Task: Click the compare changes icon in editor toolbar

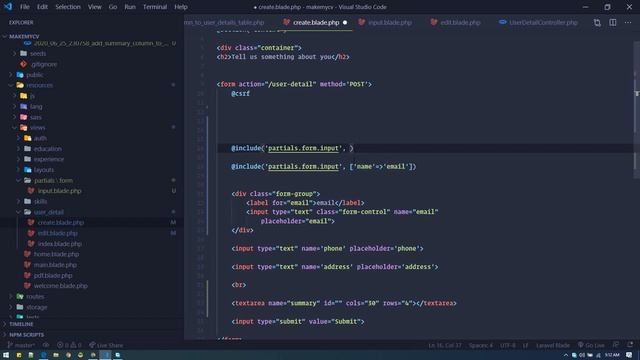Action: point(597,22)
